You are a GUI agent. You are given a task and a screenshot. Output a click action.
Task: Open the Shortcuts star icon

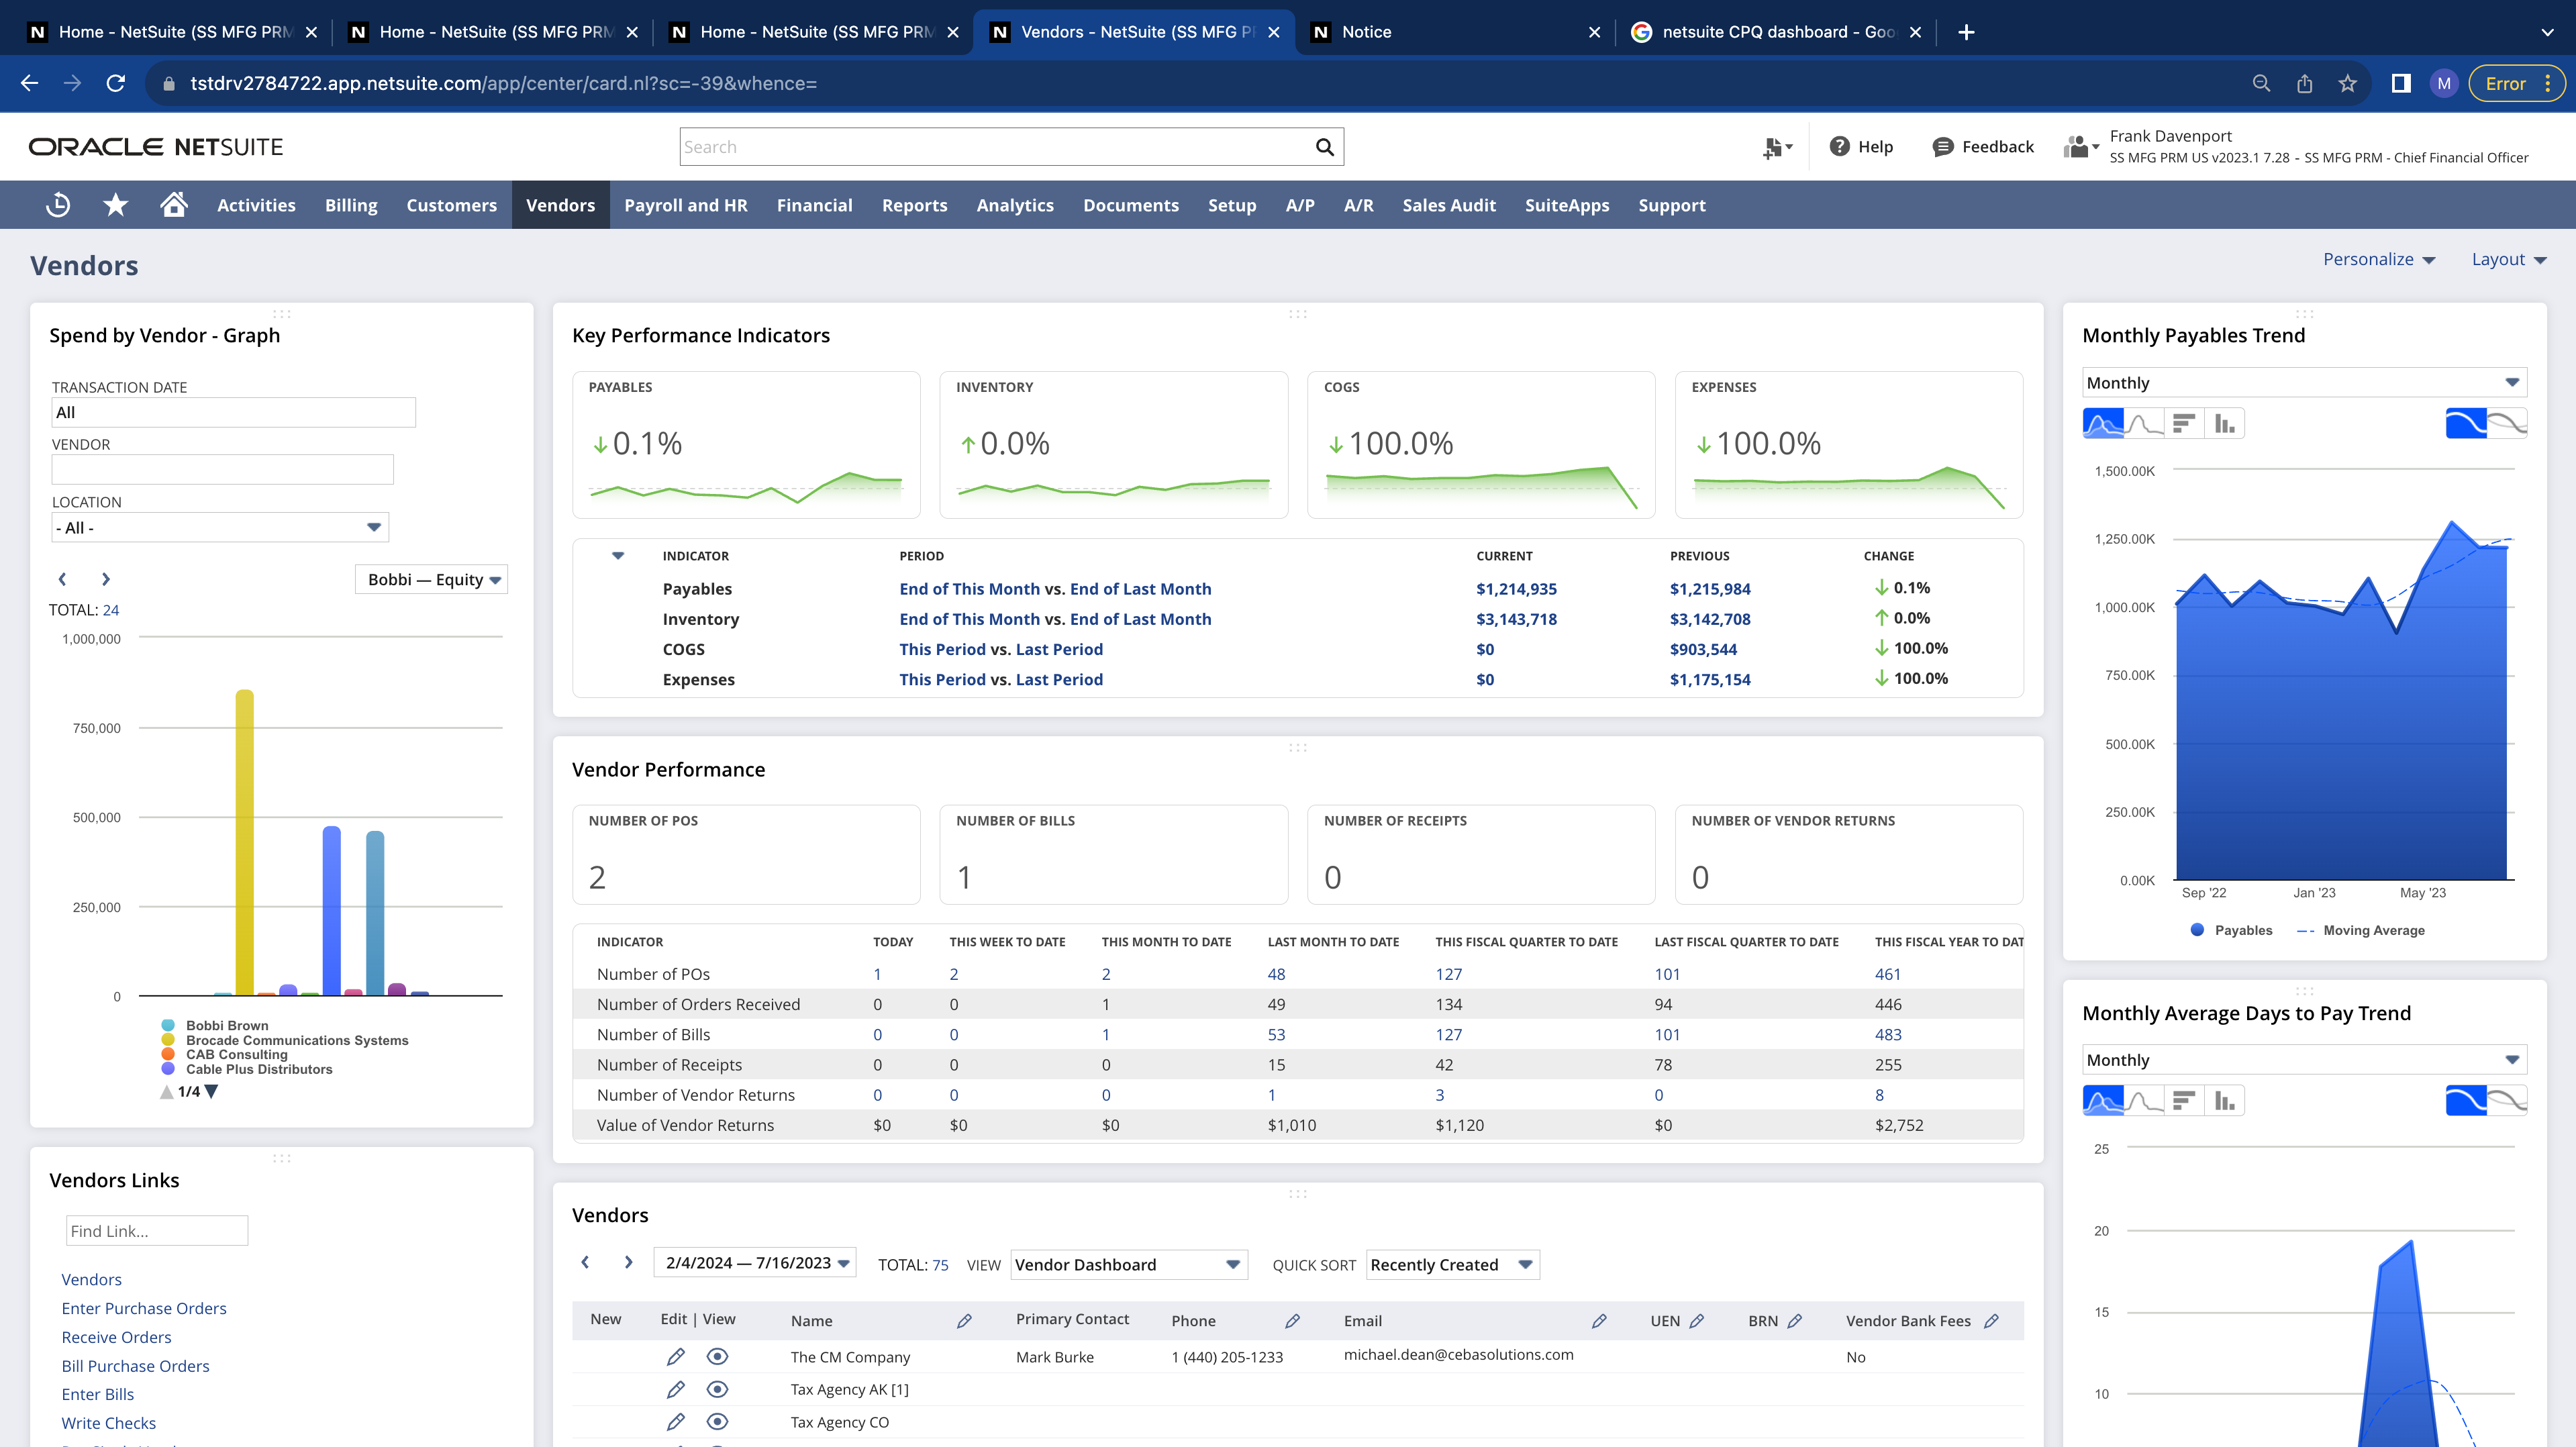[116, 205]
